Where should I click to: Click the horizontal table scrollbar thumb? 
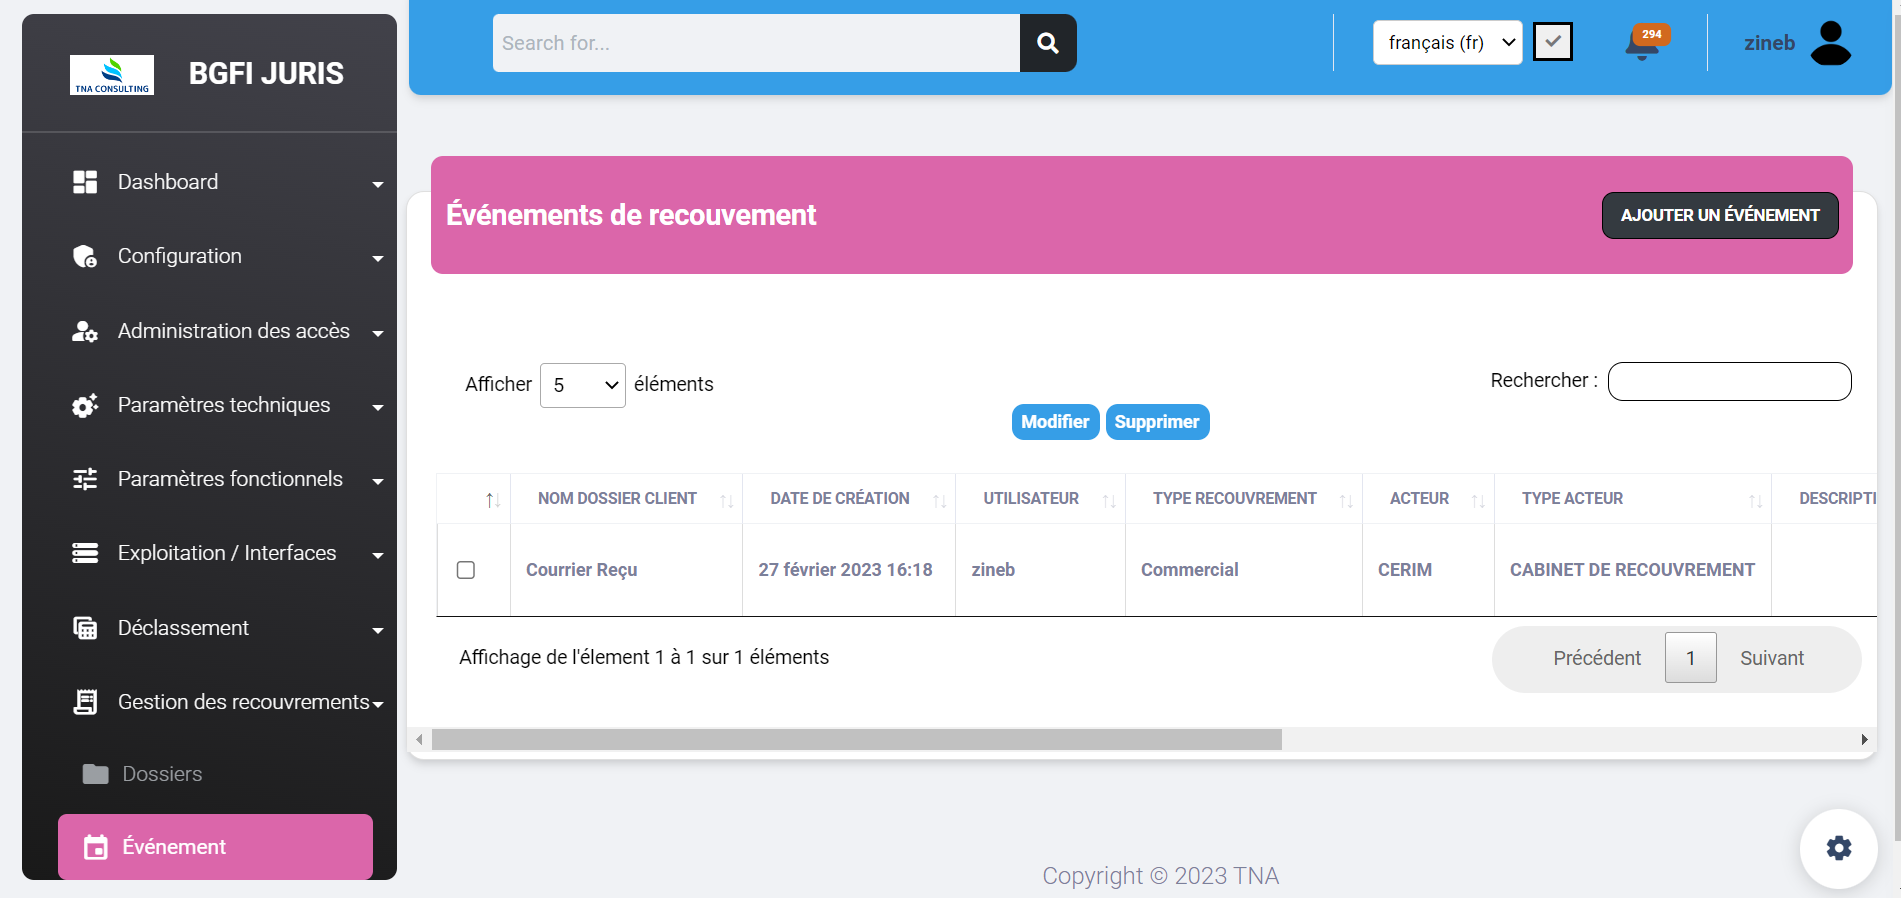pyautogui.click(x=856, y=740)
